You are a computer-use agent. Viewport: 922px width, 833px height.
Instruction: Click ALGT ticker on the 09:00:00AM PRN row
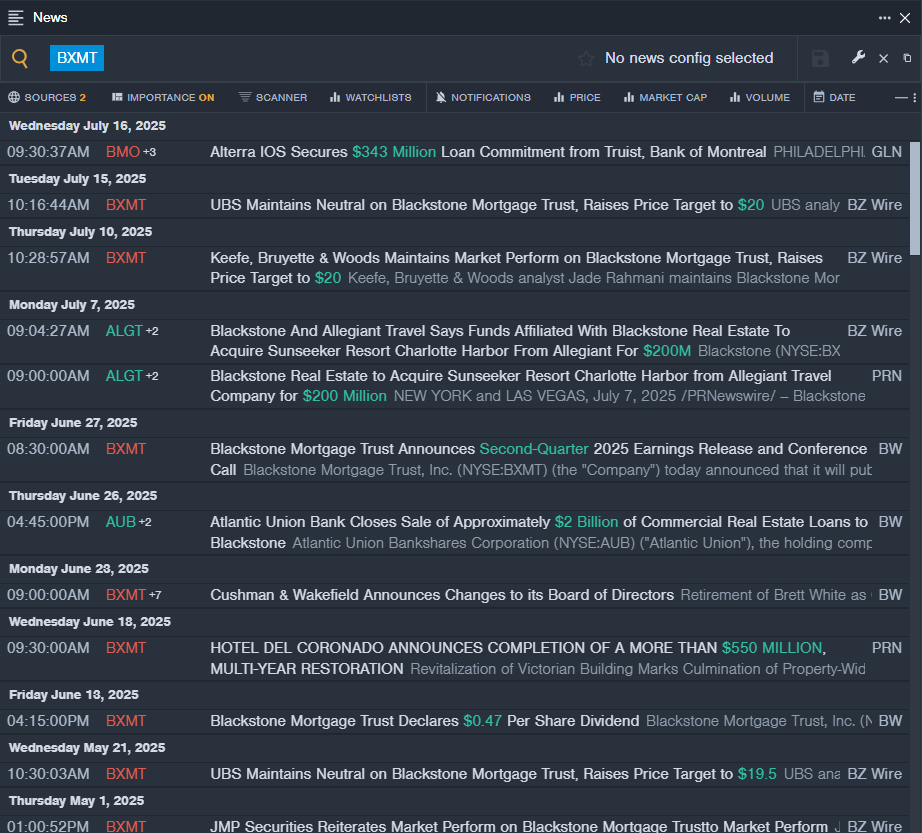click(x=124, y=376)
